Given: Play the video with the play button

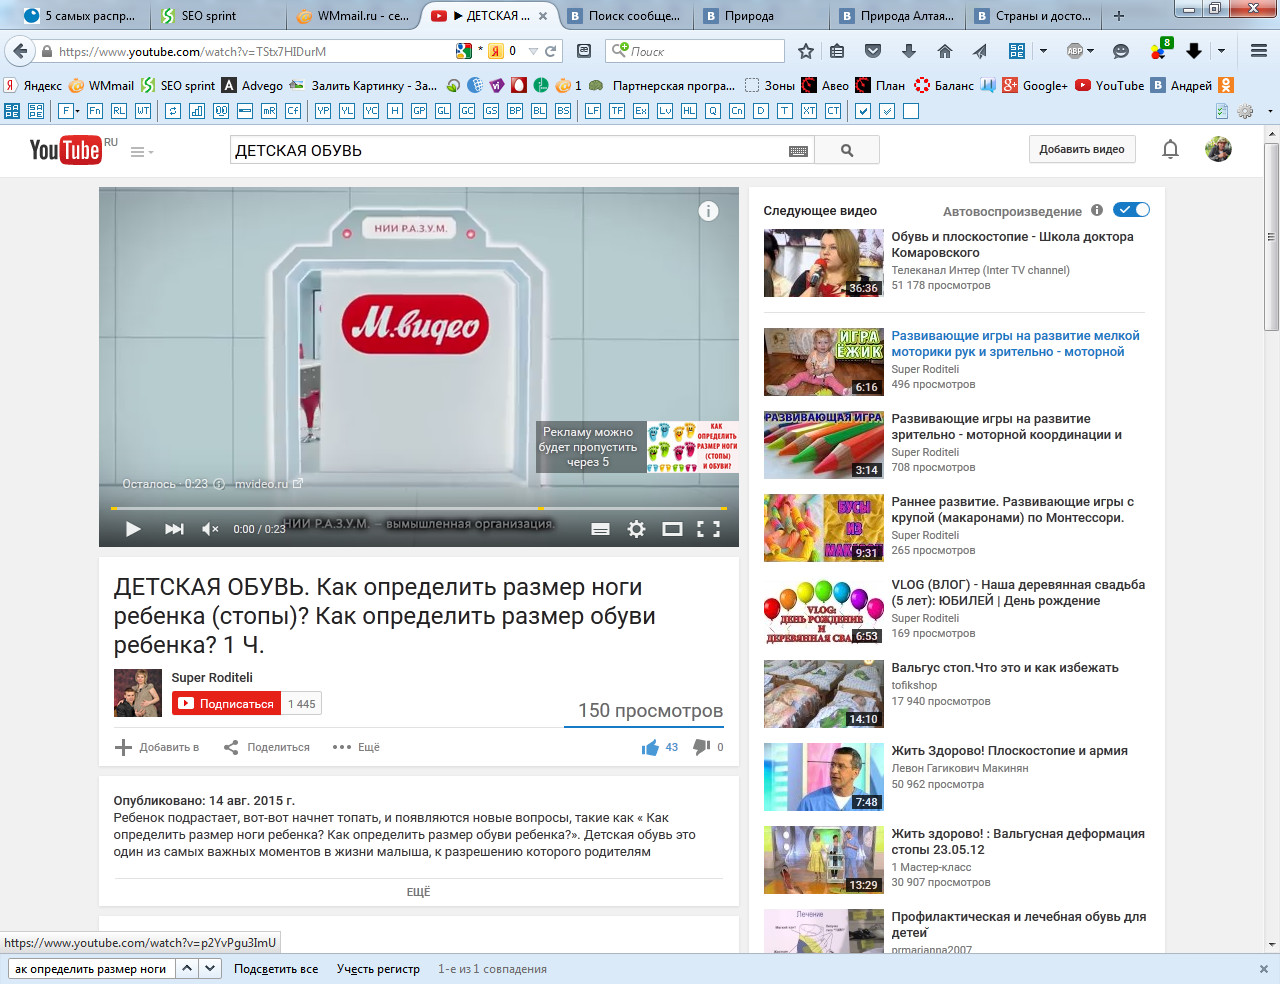Looking at the screenshot, I should coord(133,529).
